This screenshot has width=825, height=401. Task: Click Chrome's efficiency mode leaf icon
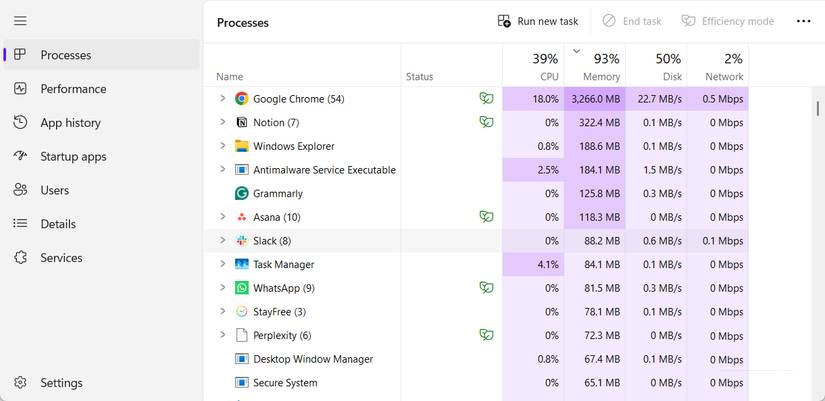click(486, 98)
